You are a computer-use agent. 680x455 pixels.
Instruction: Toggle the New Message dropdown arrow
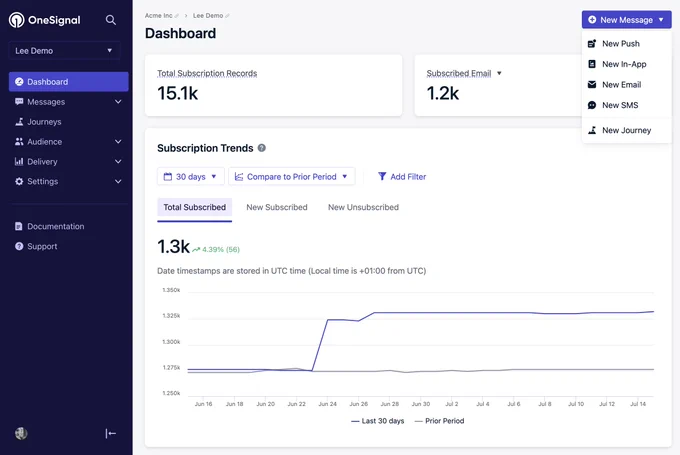coord(661,20)
